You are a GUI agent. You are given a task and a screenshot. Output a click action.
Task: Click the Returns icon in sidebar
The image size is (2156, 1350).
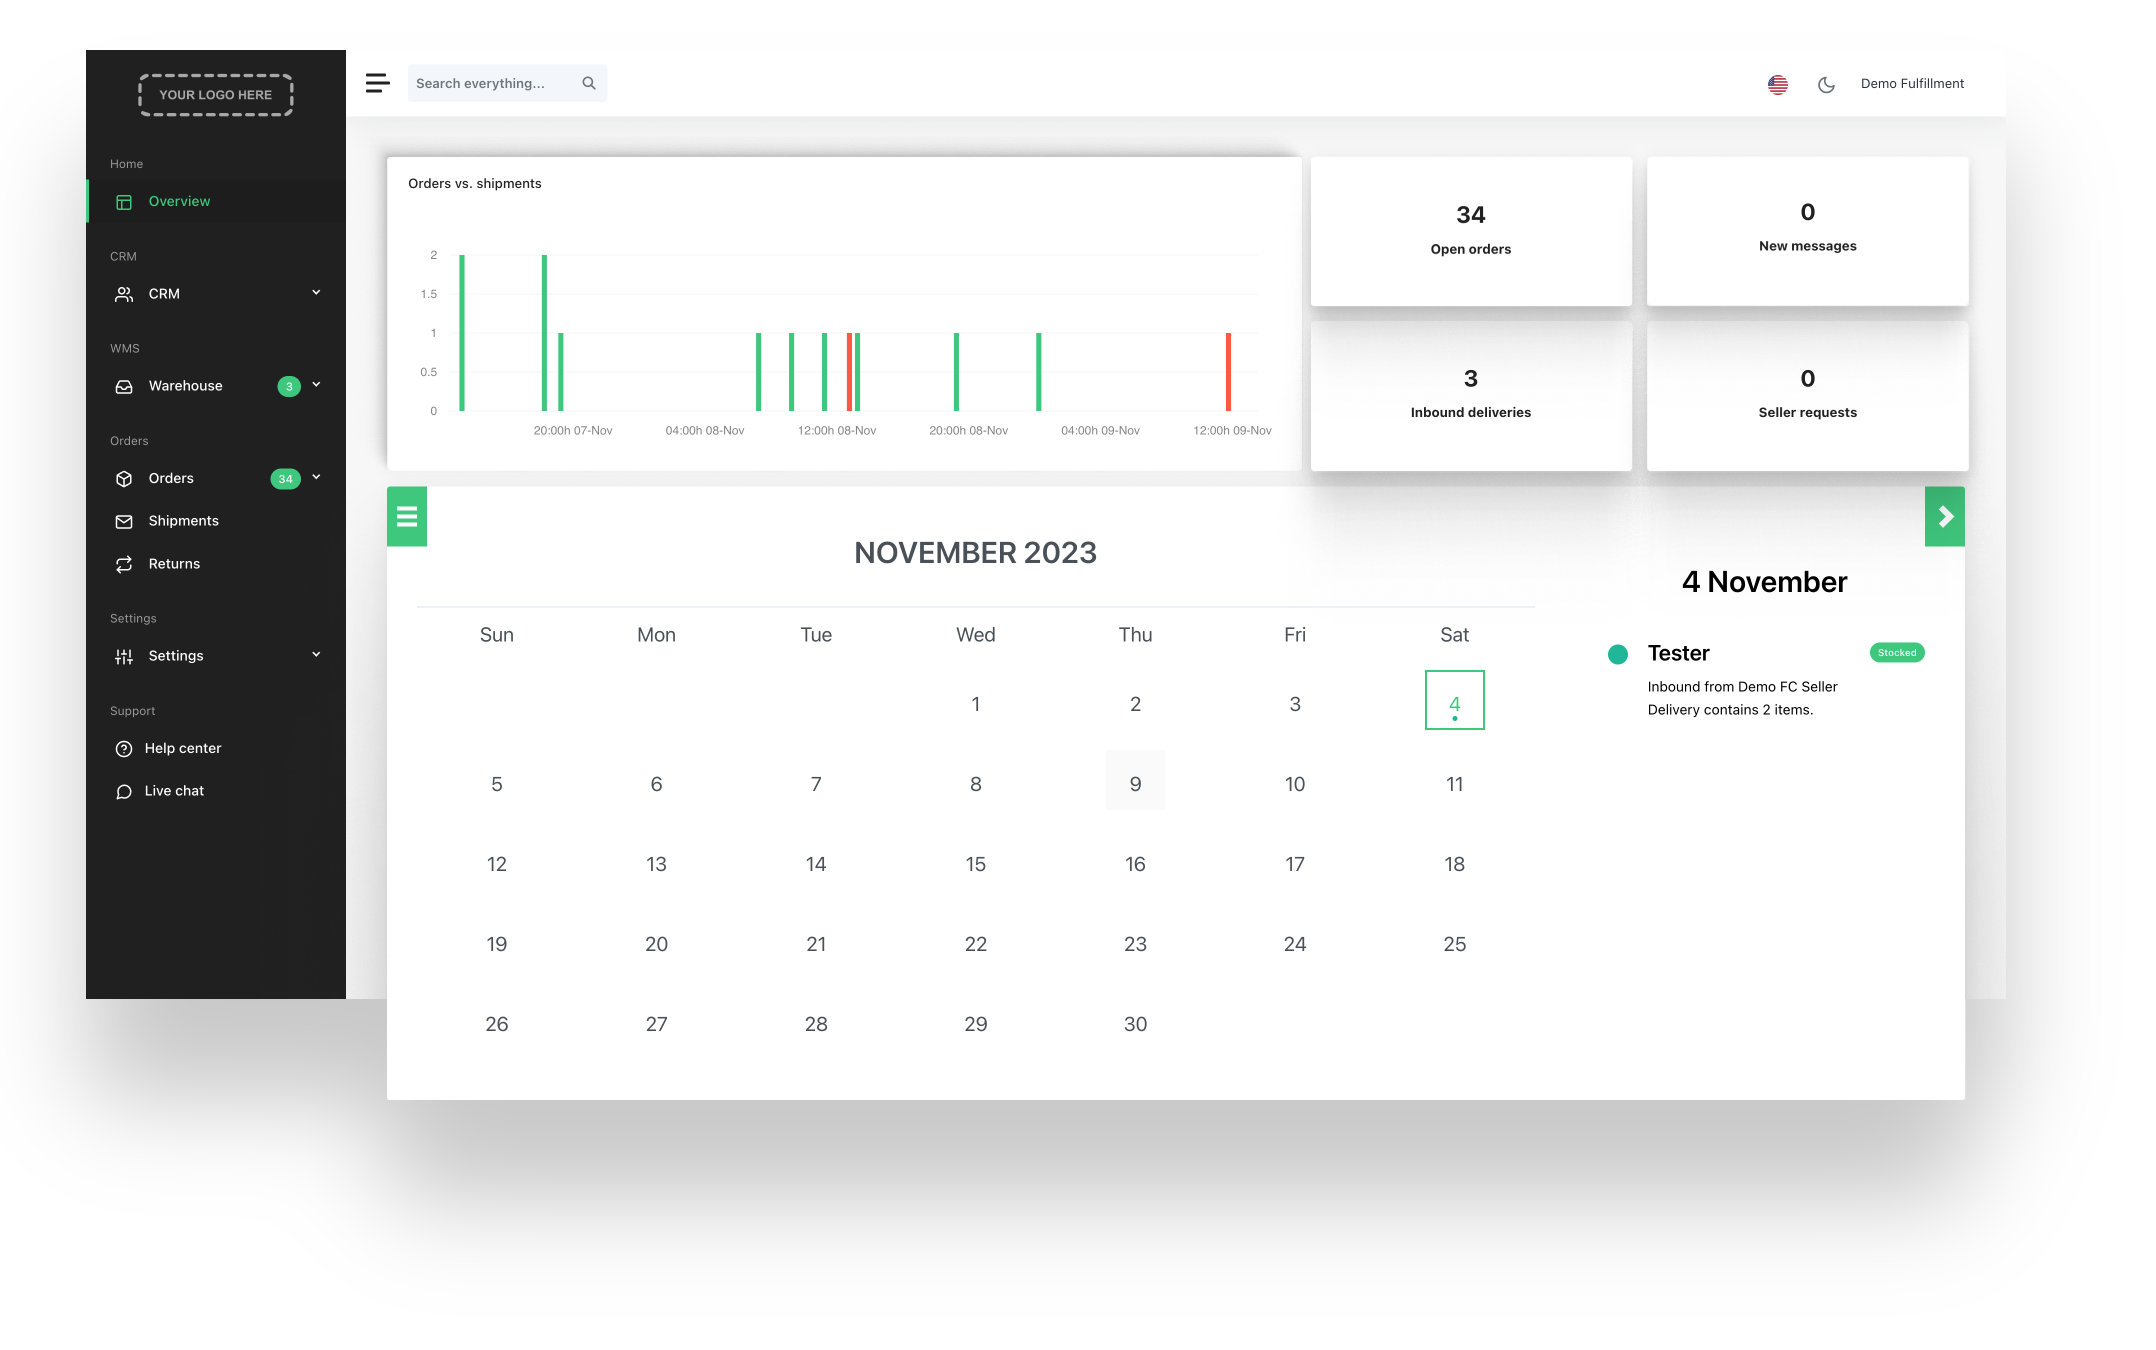pos(123,563)
